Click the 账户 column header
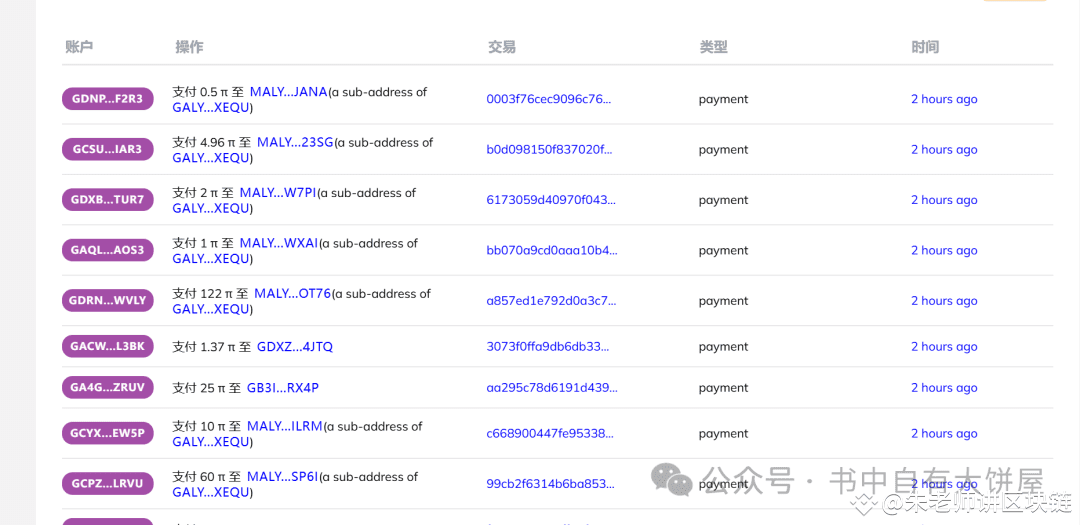 (79, 47)
